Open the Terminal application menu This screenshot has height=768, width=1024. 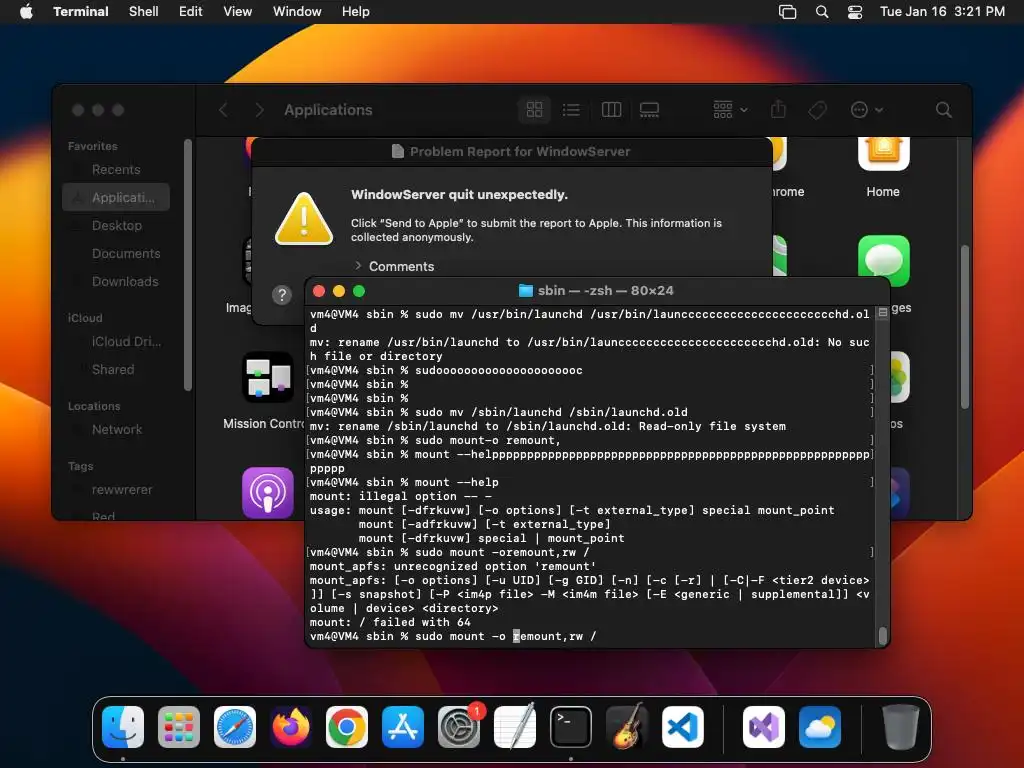[81, 12]
